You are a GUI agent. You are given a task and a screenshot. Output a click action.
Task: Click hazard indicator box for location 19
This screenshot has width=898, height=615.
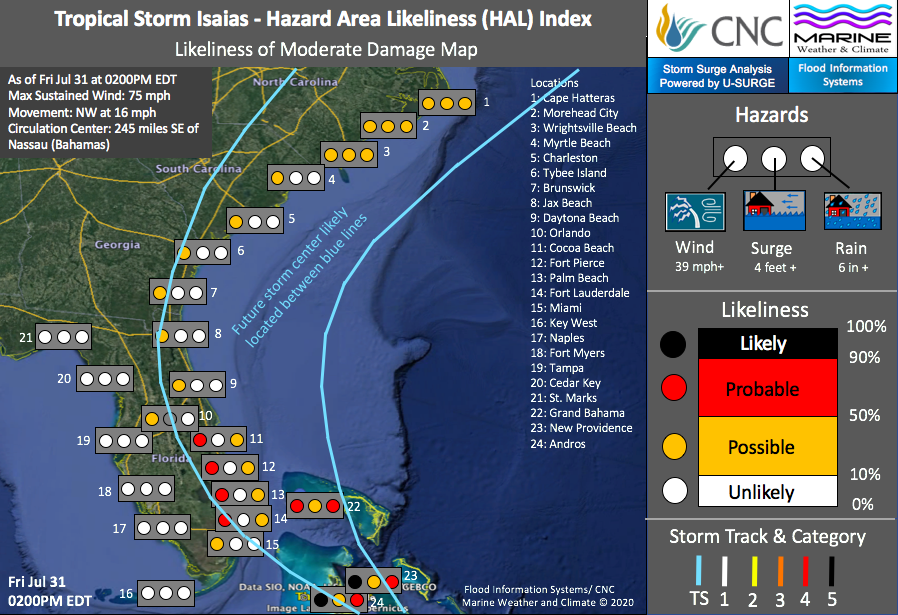point(124,441)
